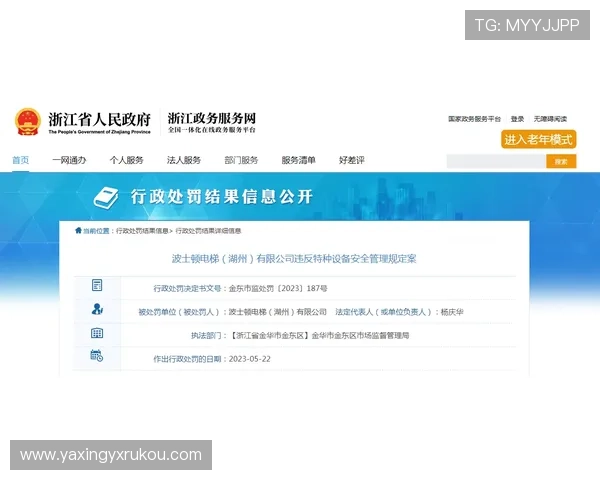Click the 行政处罚结果信息公开 banner heading
600x480 pixels.
(222, 197)
